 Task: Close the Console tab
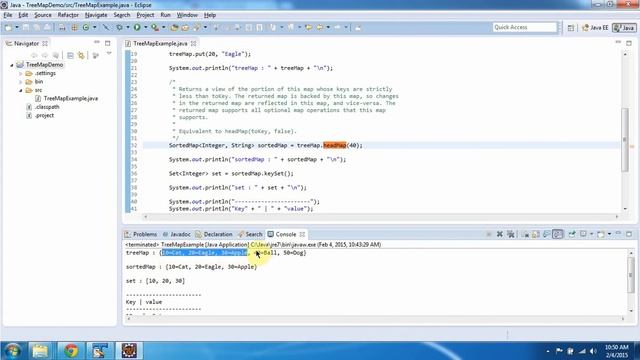(302, 234)
